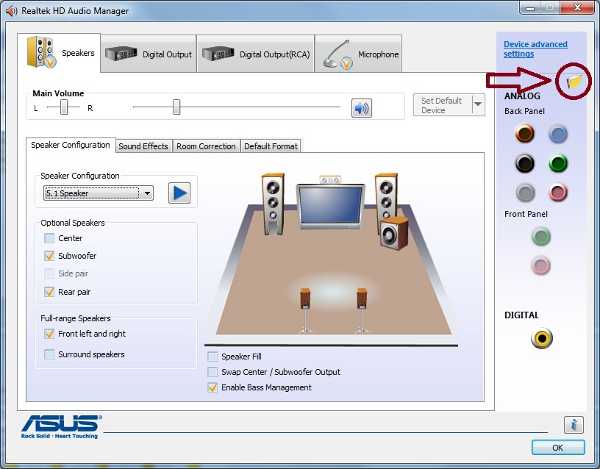The height and width of the screenshot is (469, 600).
Task: Click the main volume slider handle
Action: [x=176, y=107]
